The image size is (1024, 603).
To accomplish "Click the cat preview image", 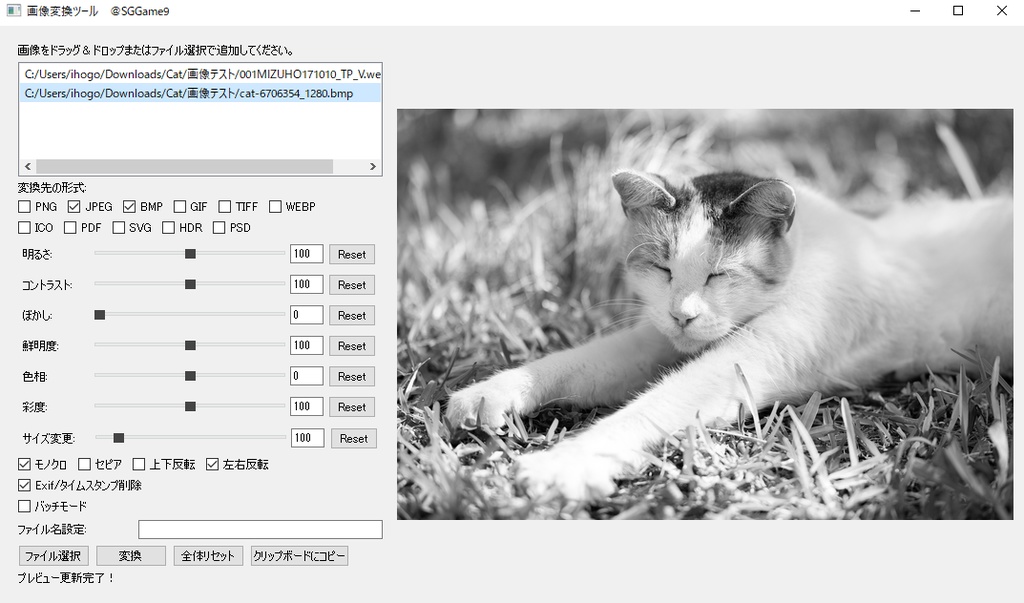I will coord(705,314).
